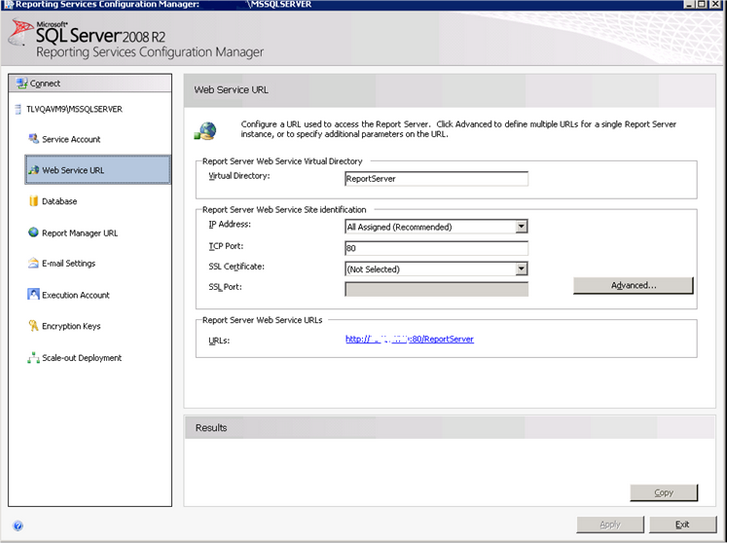
Task: Click the SQL Server logo in header
Action: click(x=21, y=32)
